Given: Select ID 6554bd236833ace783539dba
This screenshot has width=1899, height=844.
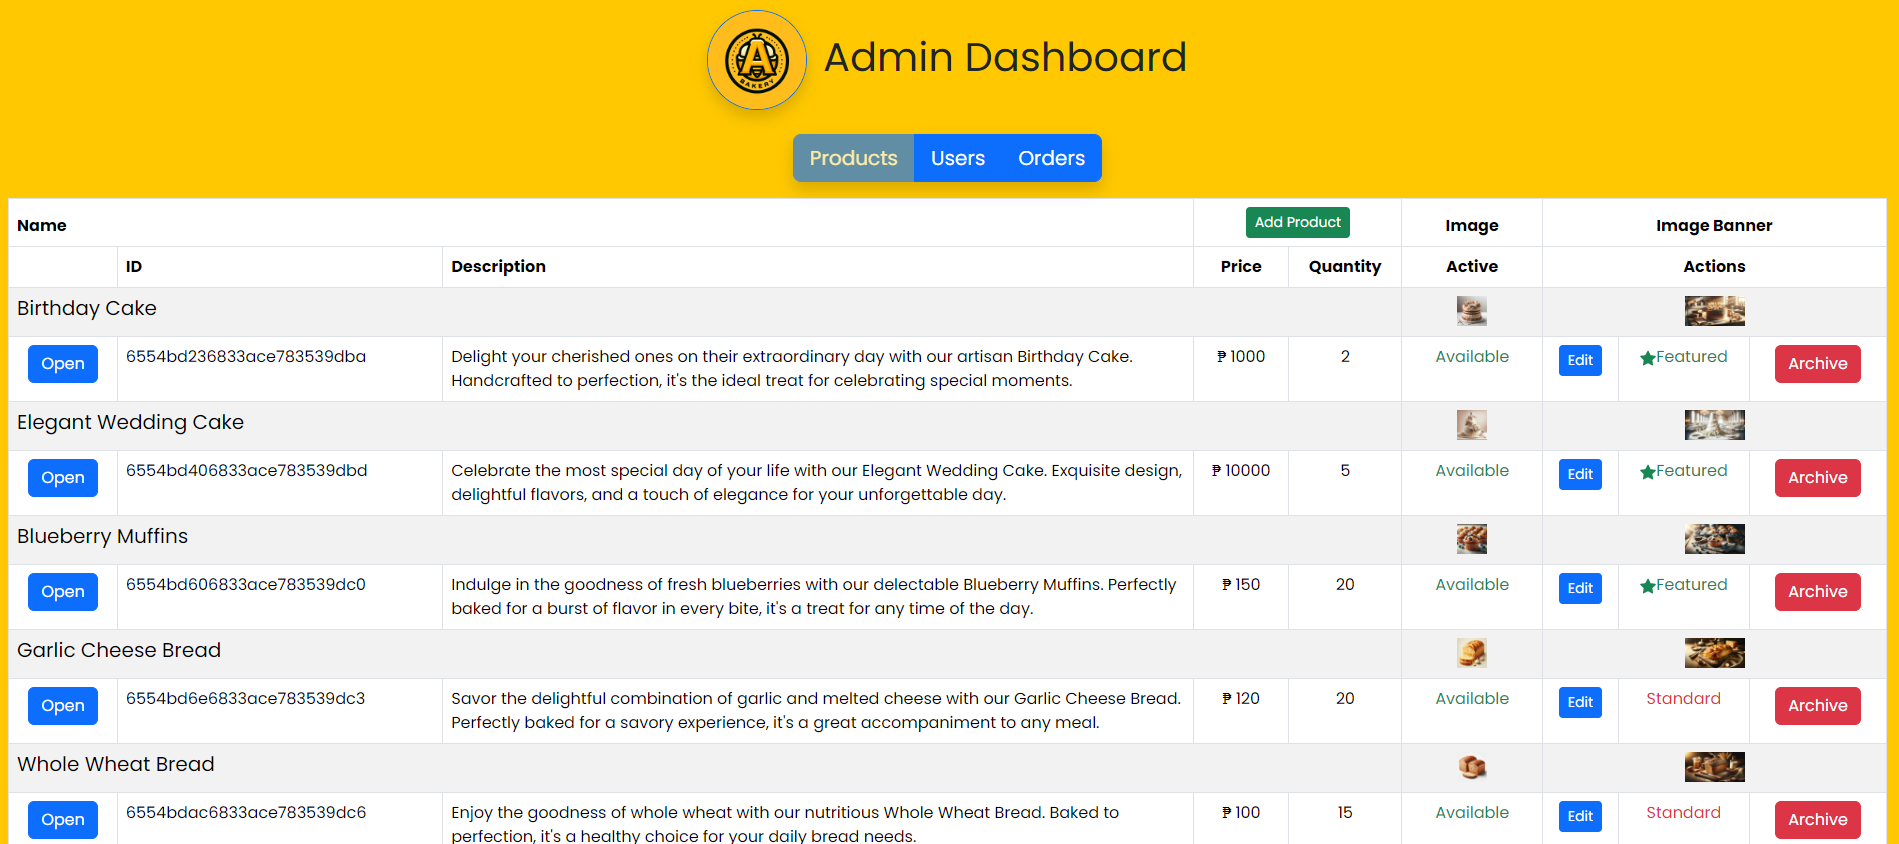Looking at the screenshot, I should pos(246,357).
